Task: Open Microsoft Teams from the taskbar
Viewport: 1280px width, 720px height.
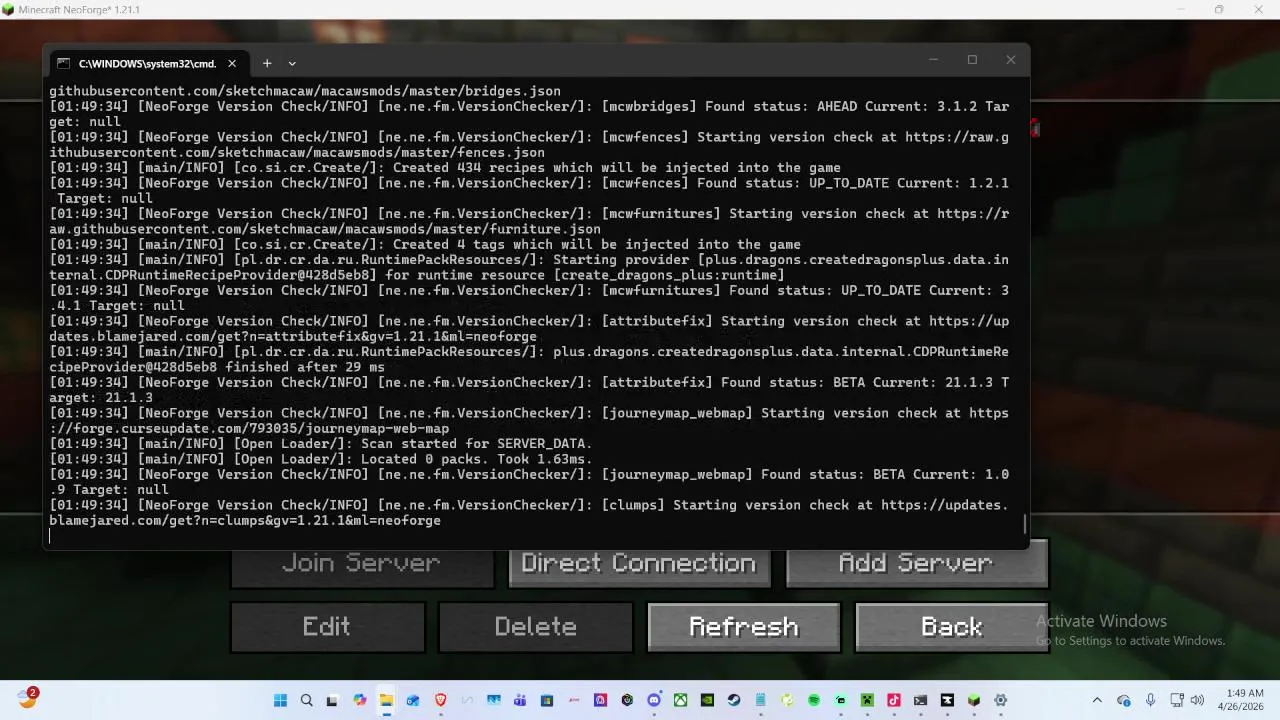Action: [520, 700]
